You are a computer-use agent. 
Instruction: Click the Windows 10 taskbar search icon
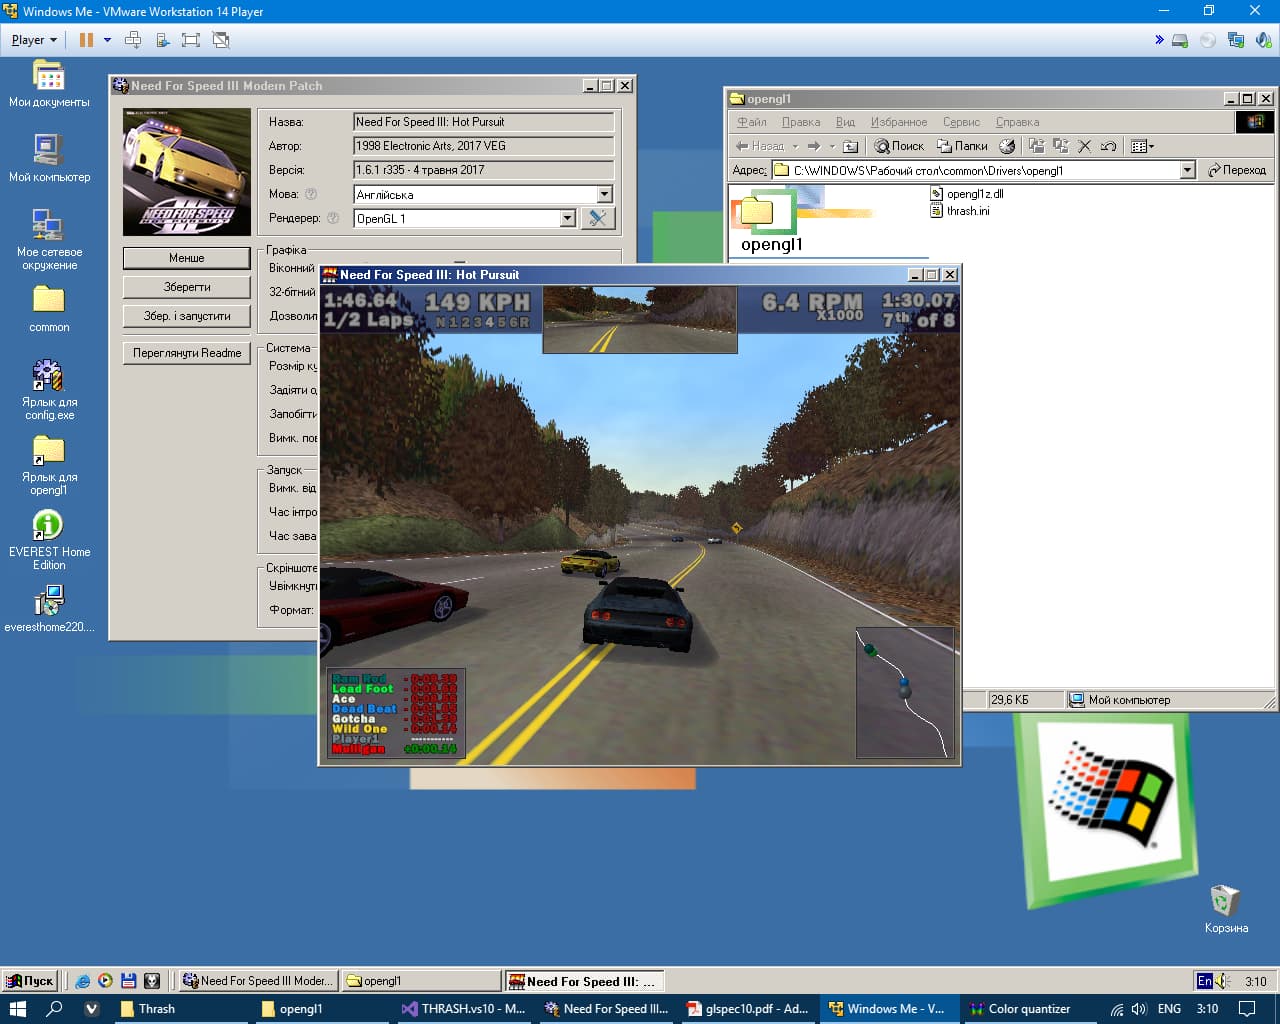[x=55, y=1009]
